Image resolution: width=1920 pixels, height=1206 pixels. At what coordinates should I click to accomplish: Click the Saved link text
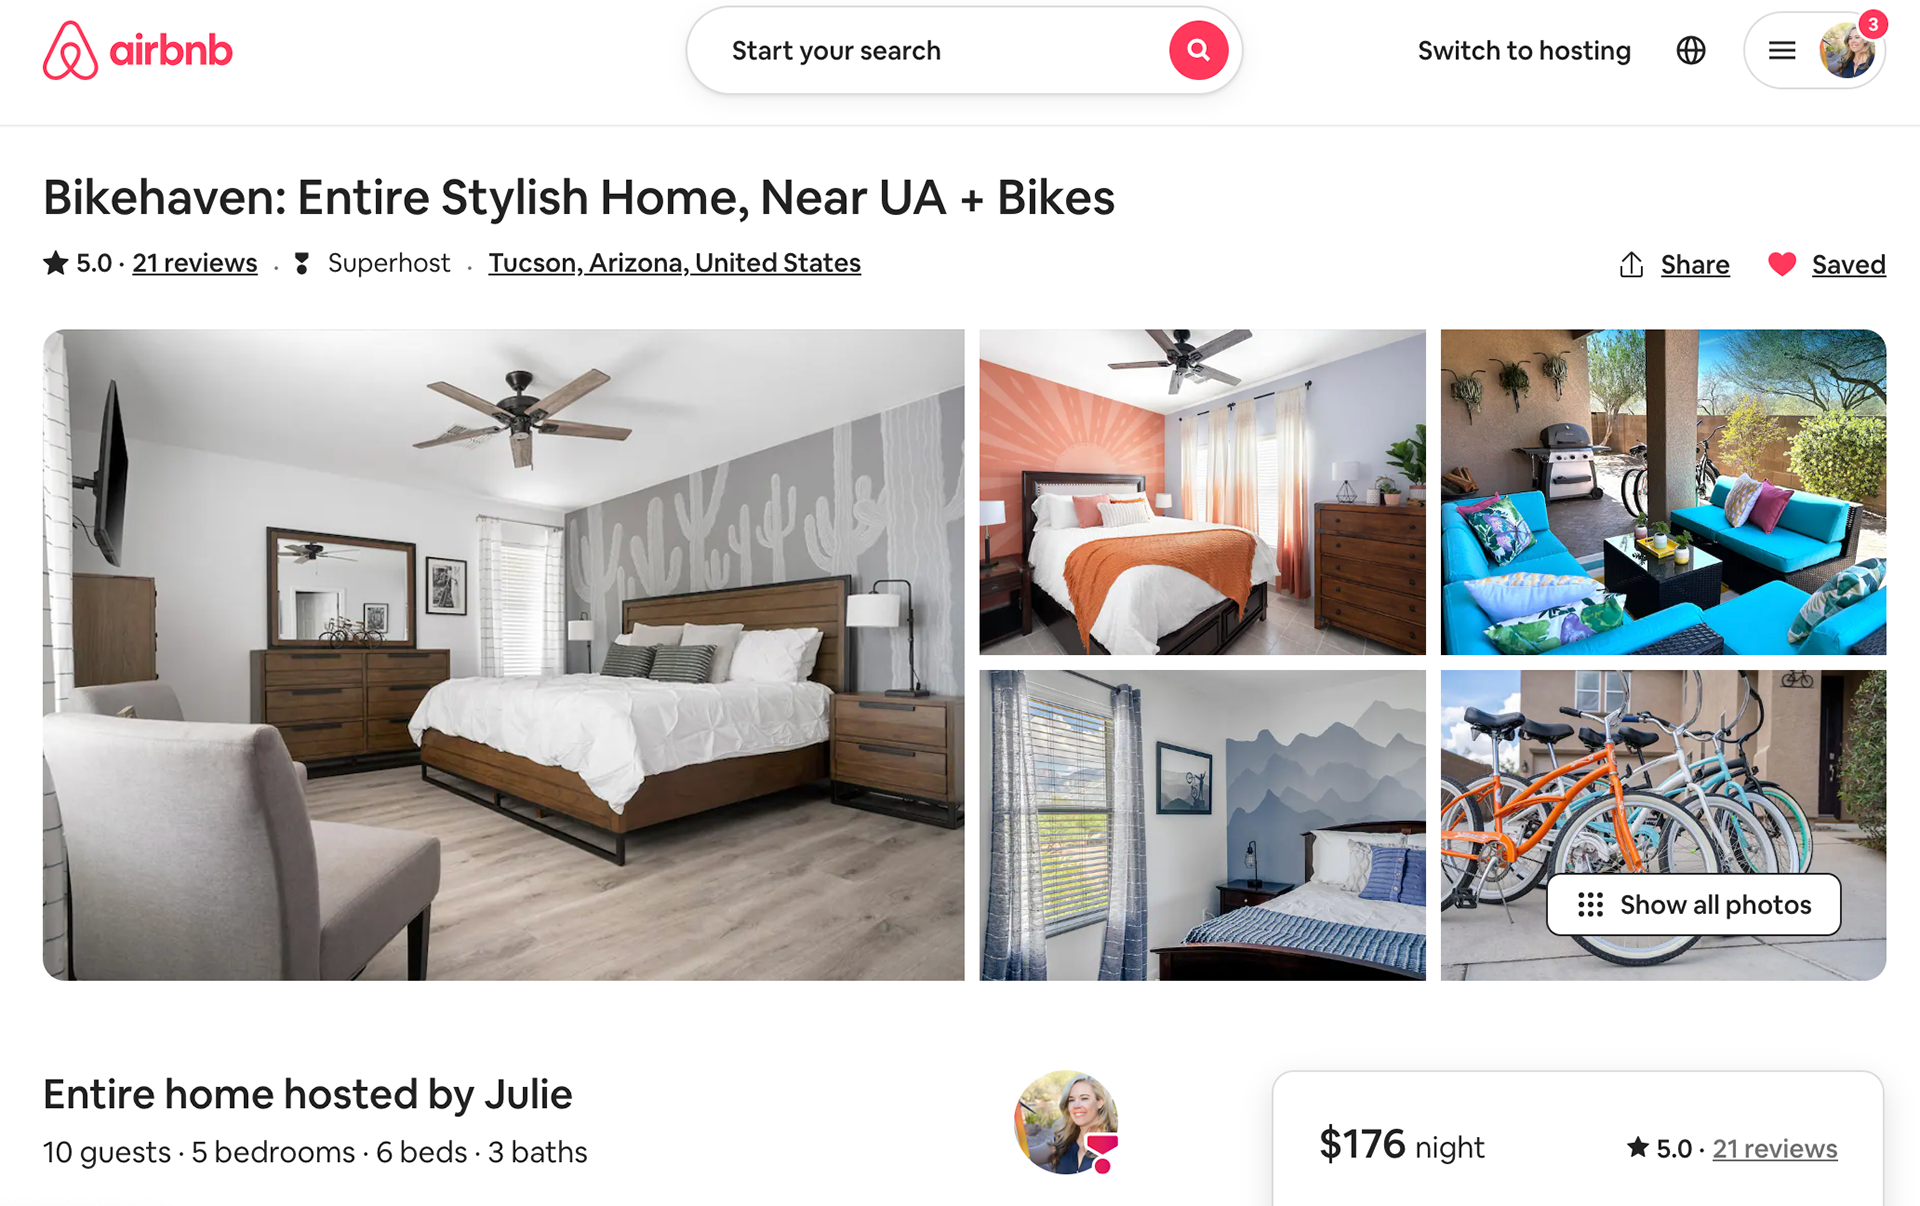tap(1848, 265)
